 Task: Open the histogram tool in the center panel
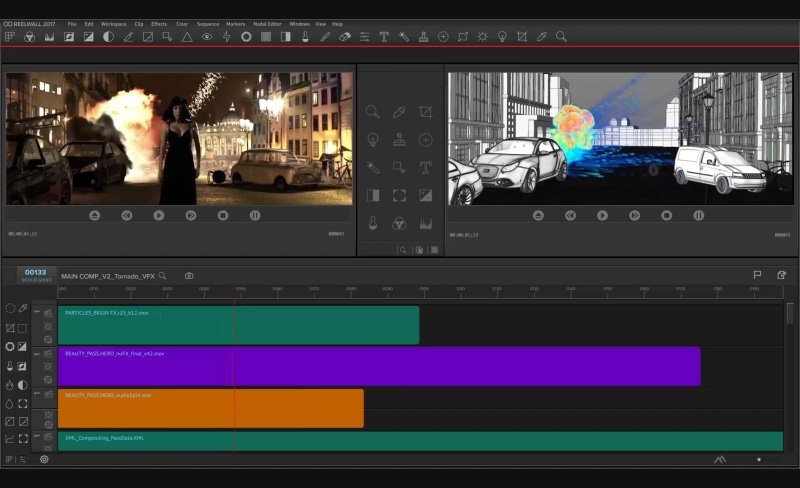click(425, 223)
